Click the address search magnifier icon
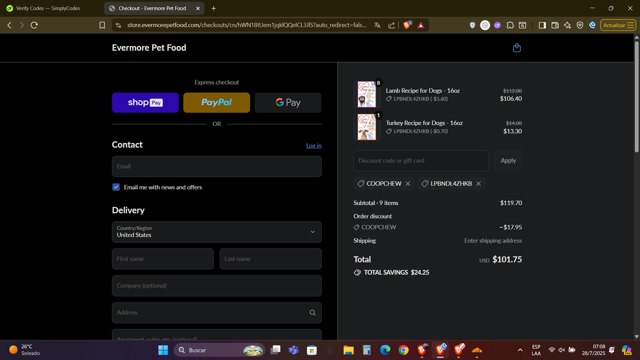Screen dimensions: 640x360 [x=312, y=313]
